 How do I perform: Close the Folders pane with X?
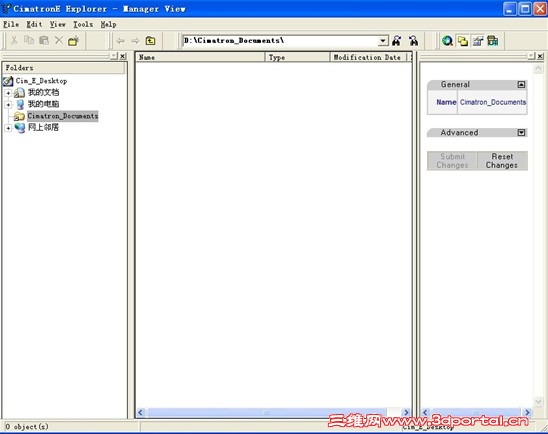[123, 56]
